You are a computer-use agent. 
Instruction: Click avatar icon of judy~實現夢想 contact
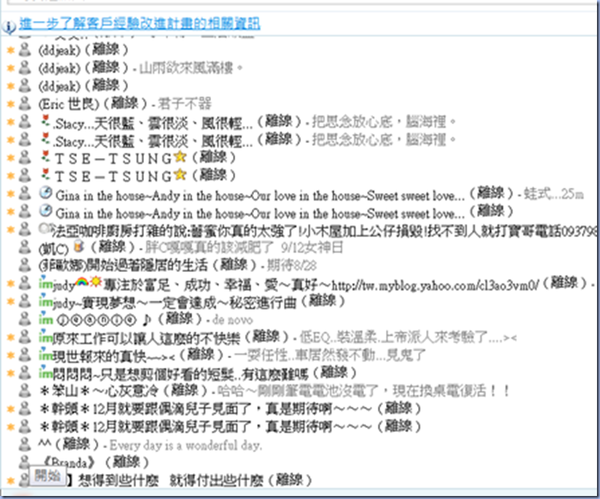tap(25, 301)
